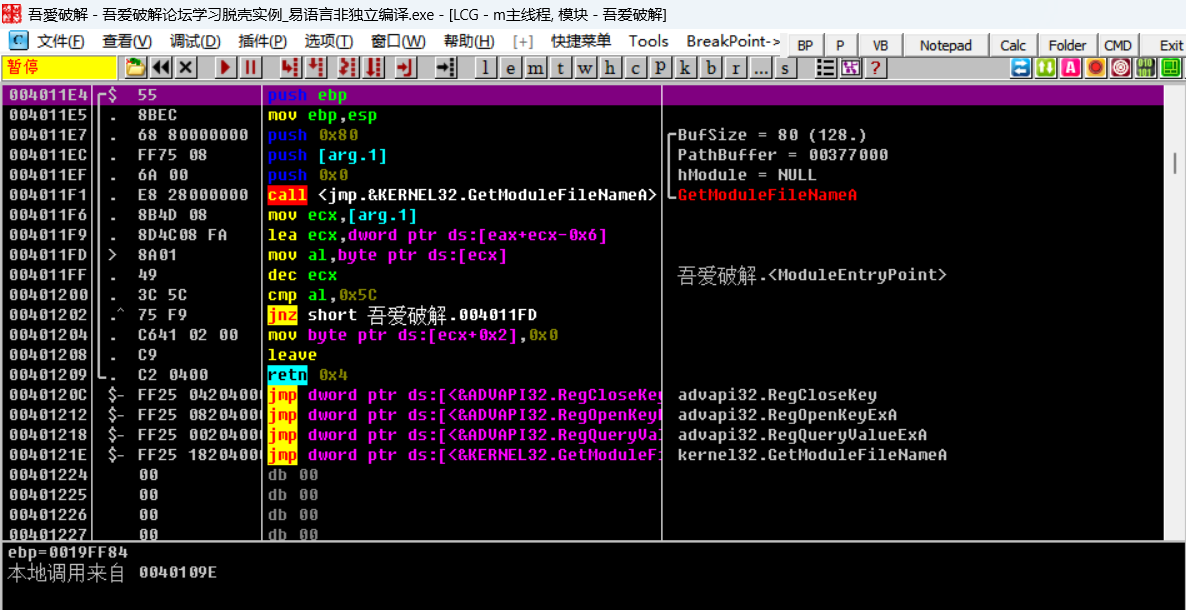Viewport: 1186px width, 610px height.
Task: Open the 帮助(H) menu
Action: point(469,41)
